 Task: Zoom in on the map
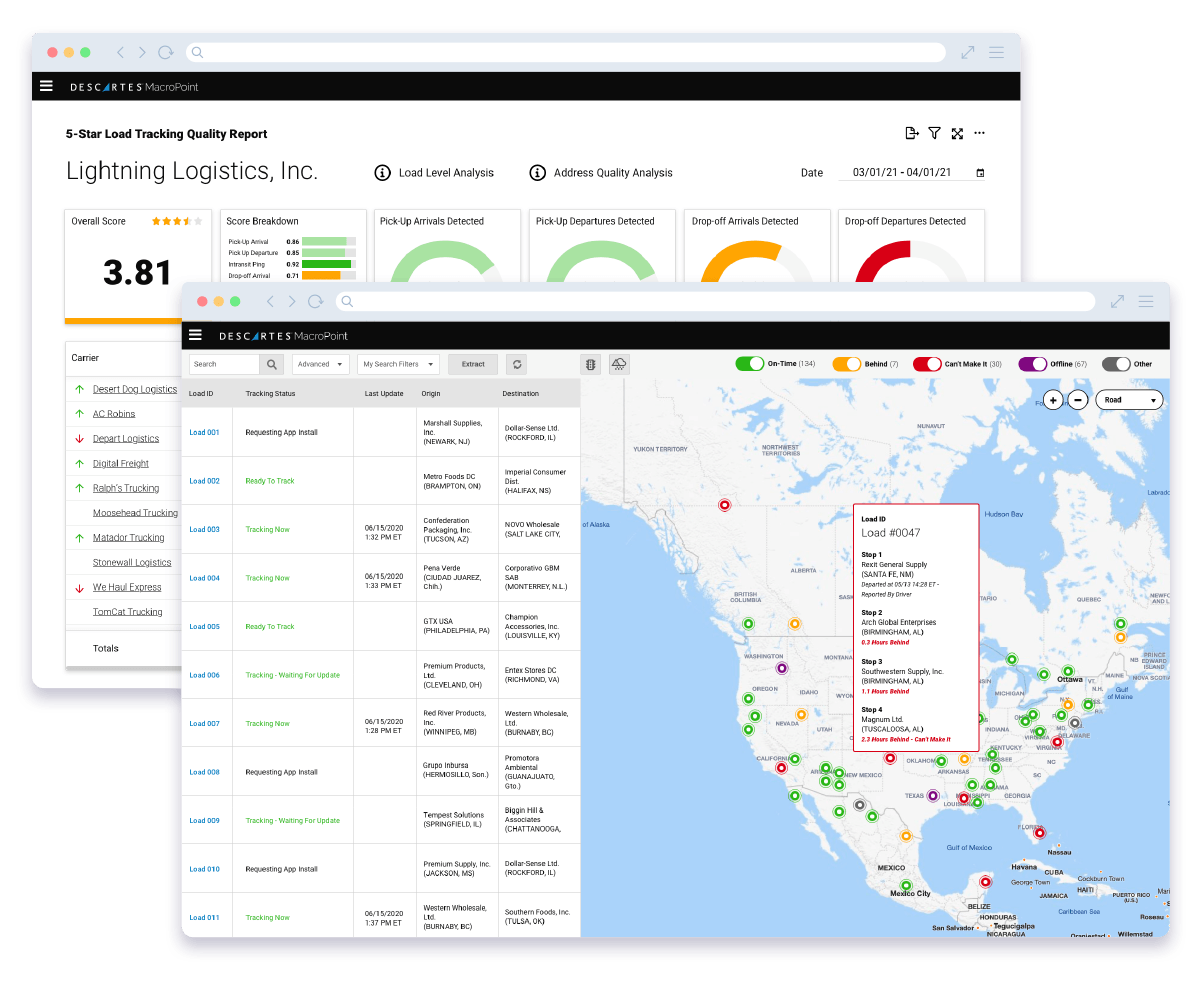1053,400
